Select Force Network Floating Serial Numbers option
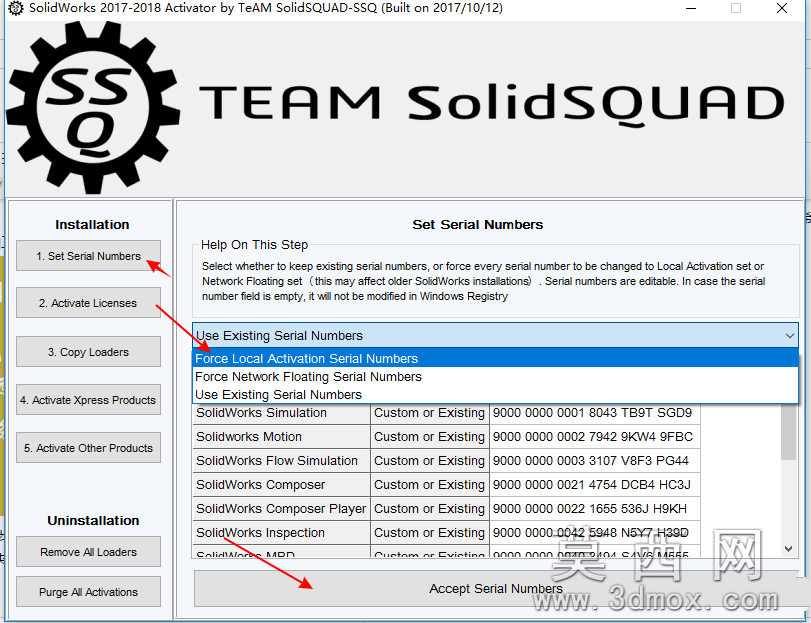Image resolution: width=811 pixels, height=623 pixels. [x=495, y=376]
